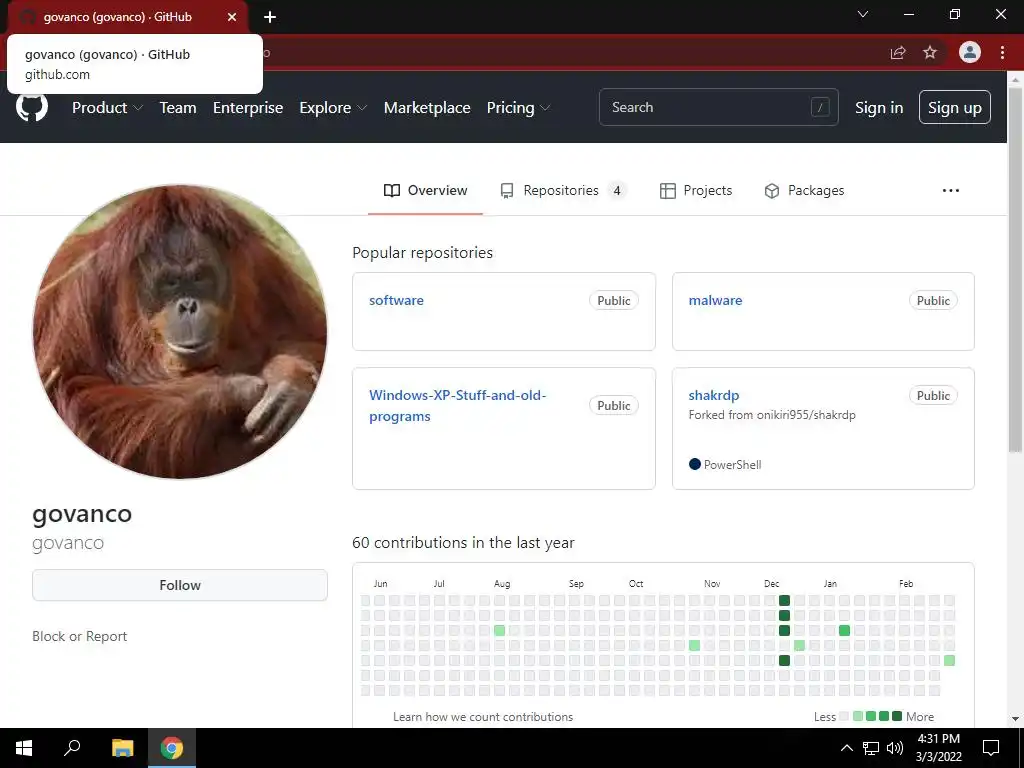Click Block or Report link

point(80,636)
